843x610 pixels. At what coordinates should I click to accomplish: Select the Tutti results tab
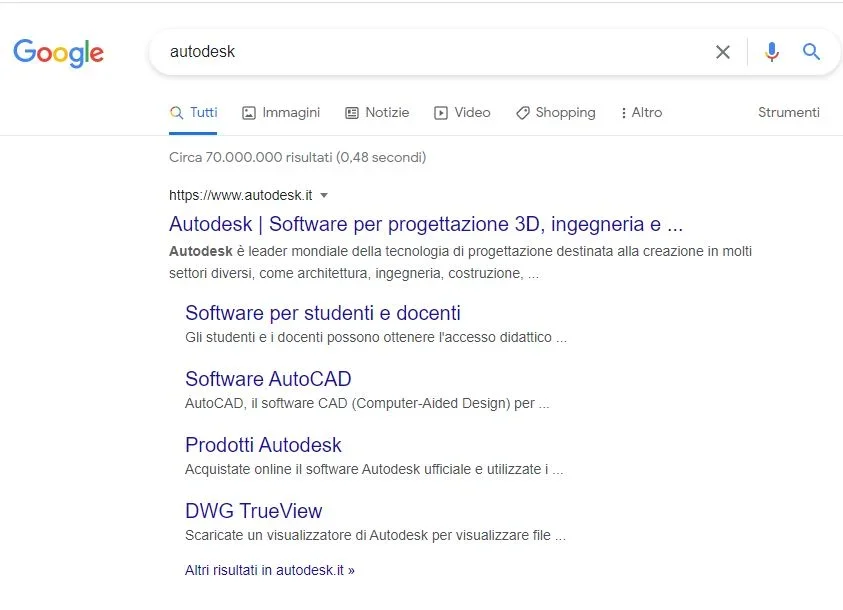point(194,113)
